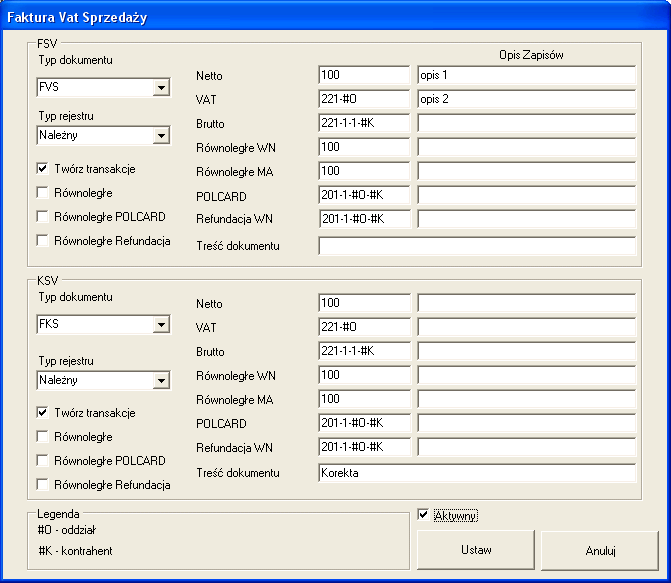Click FSV VAT account field 221-#O
This screenshot has width=671, height=583.
click(x=364, y=99)
